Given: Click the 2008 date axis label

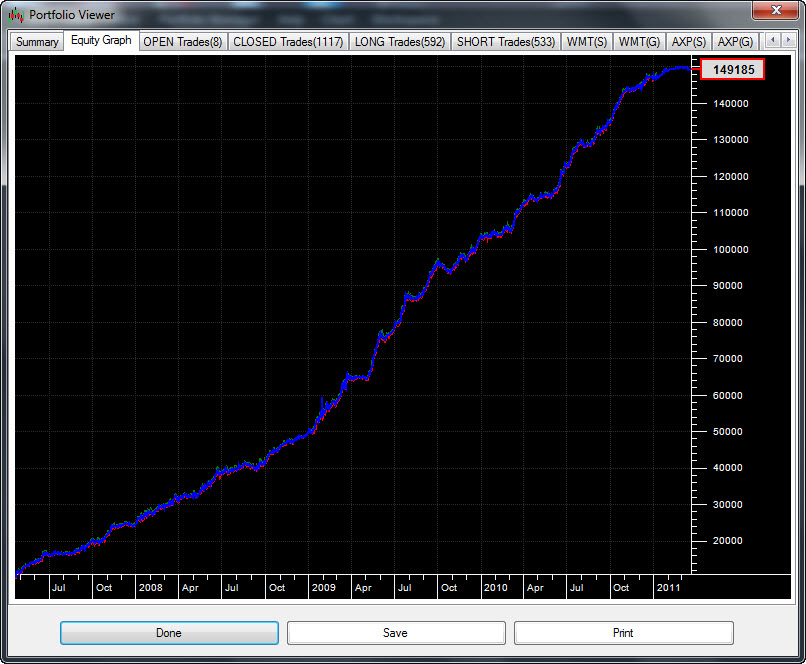Looking at the screenshot, I should pyautogui.click(x=151, y=587).
